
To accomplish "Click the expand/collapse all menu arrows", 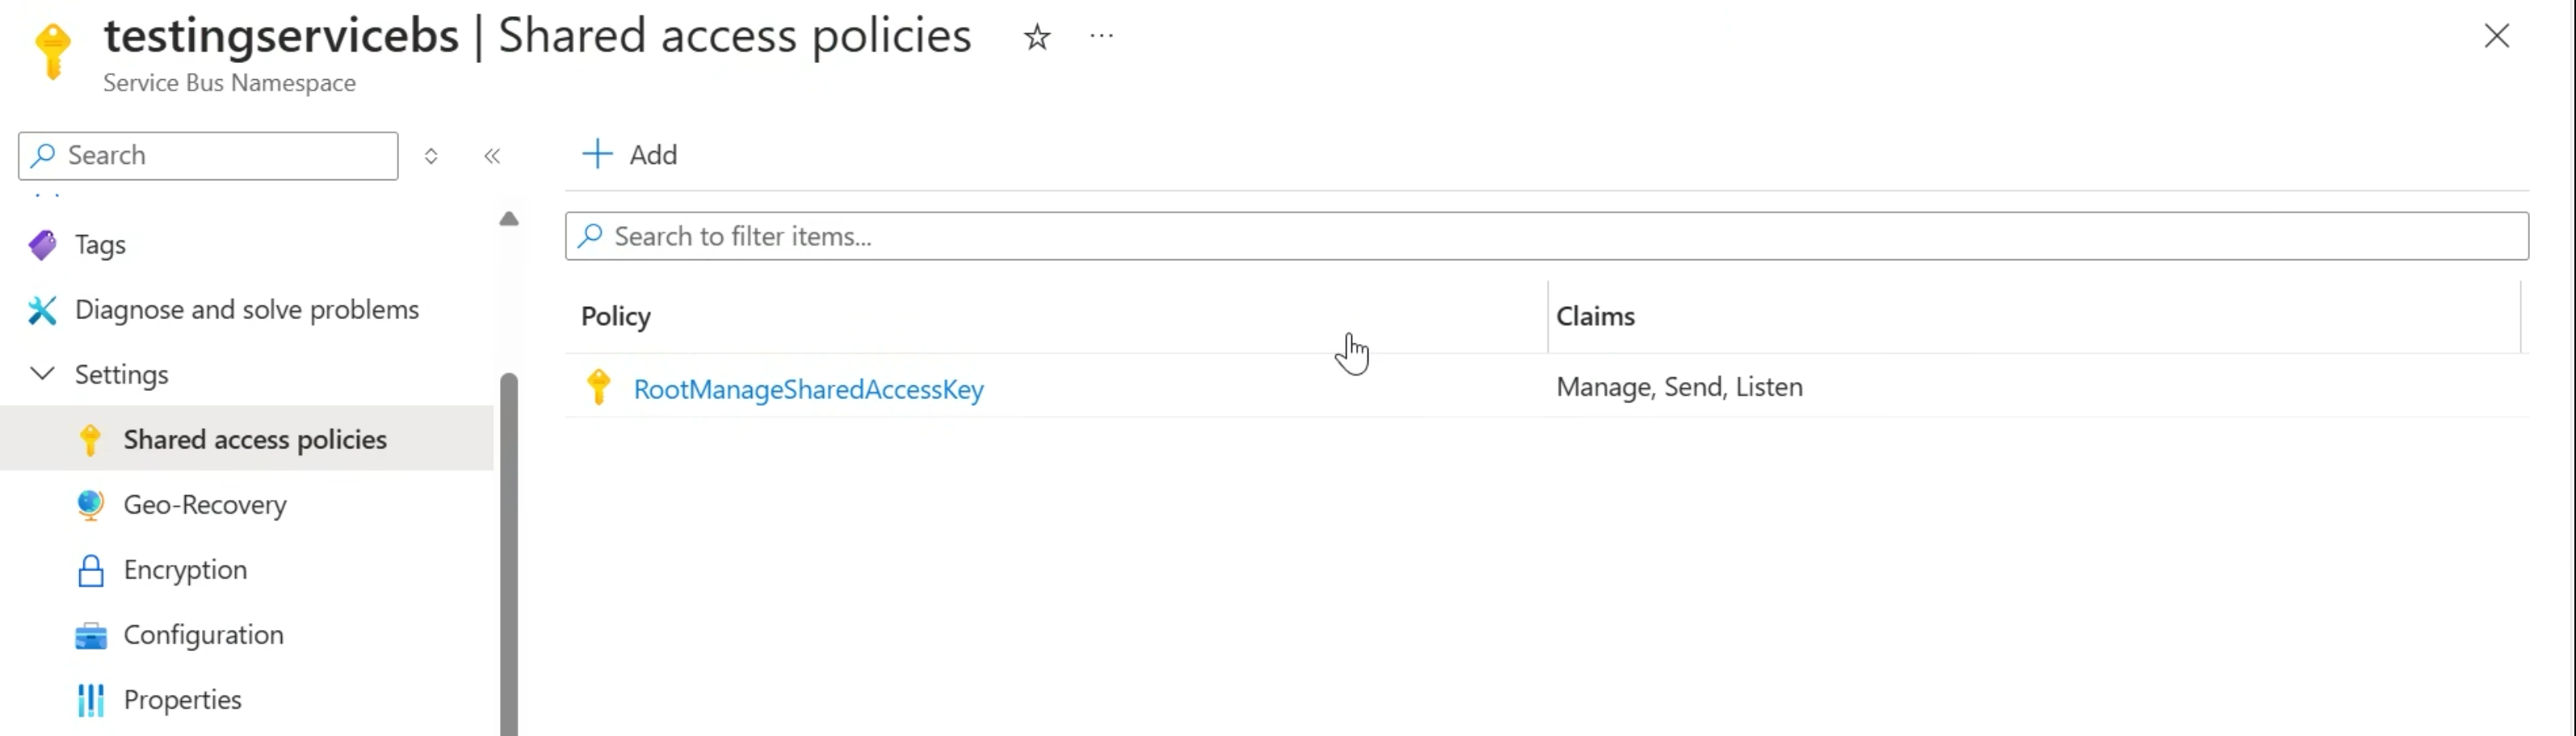I will [431, 156].
